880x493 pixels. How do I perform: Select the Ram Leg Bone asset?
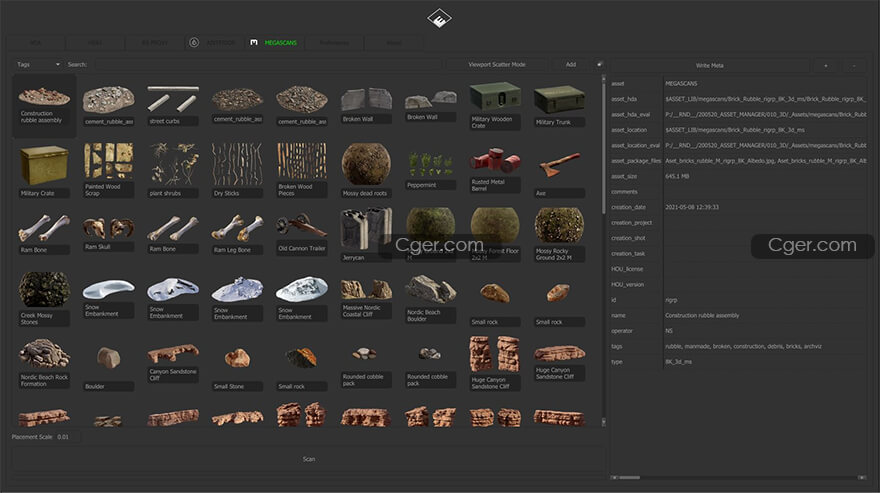point(237,234)
